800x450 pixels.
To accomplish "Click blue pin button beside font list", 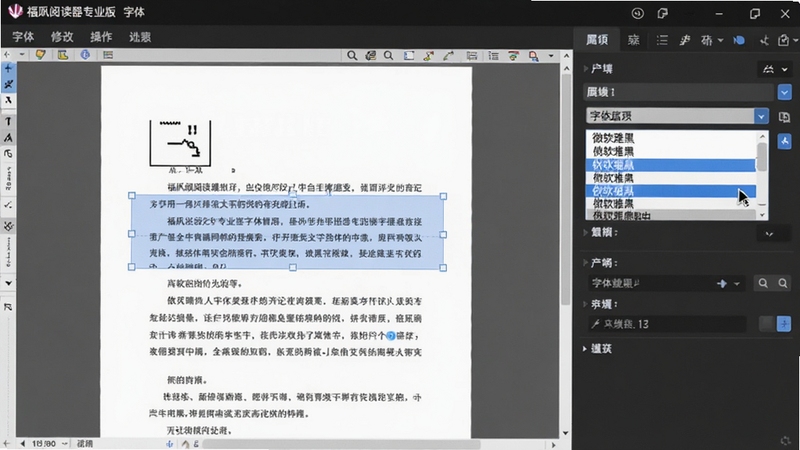I will pyautogui.click(x=784, y=141).
